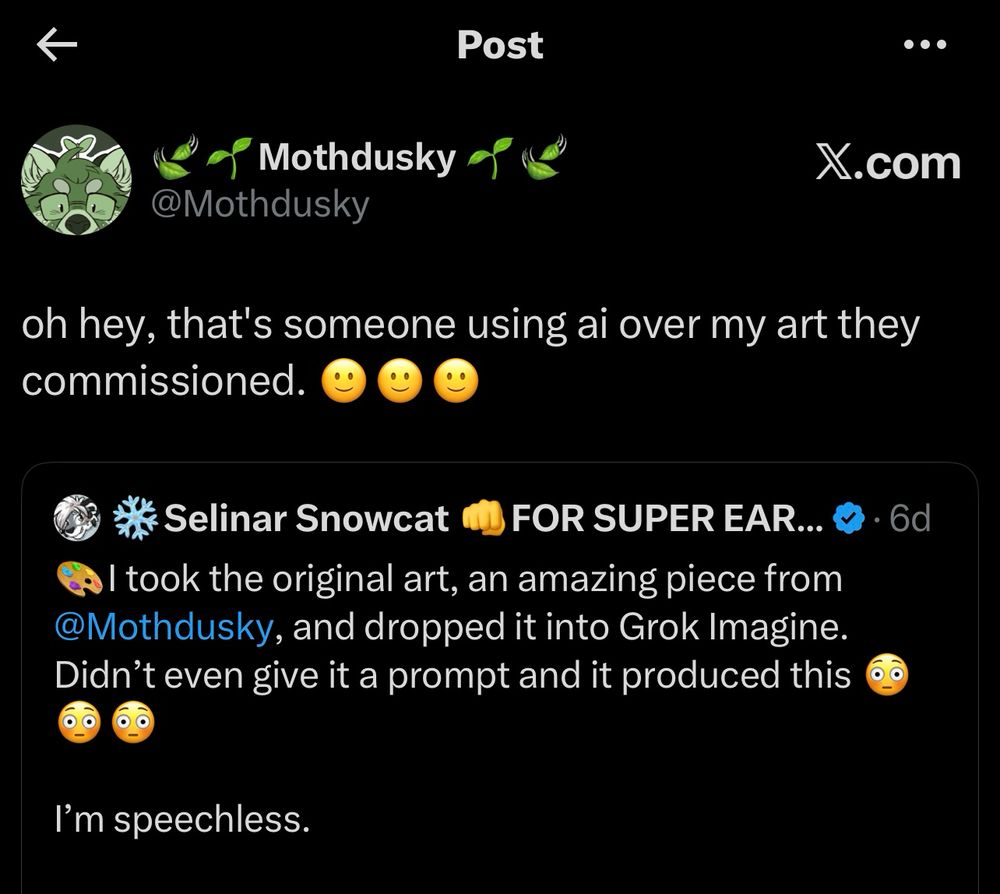Image resolution: width=1000 pixels, height=894 pixels.
Task: Open the three-dot more options menu
Action: click(923, 45)
